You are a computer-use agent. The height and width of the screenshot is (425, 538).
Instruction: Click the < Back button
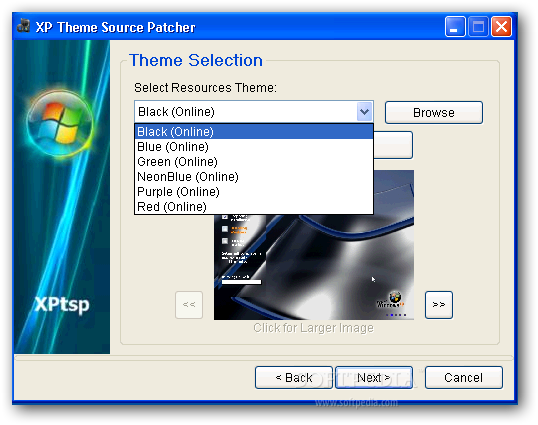pos(294,378)
